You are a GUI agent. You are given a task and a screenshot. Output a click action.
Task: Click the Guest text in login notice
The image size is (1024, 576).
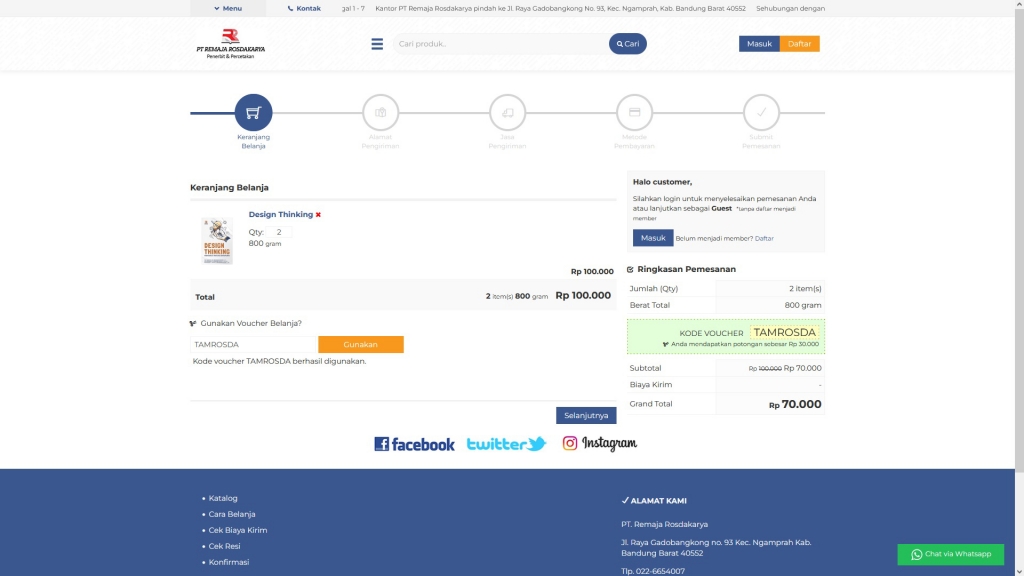coord(722,208)
